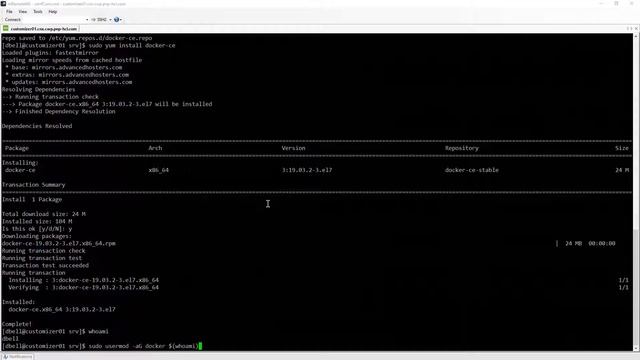Click 'docker-ce-stable' repository value
Screen dimensions: 640x360
pyautogui.click(x=471, y=170)
